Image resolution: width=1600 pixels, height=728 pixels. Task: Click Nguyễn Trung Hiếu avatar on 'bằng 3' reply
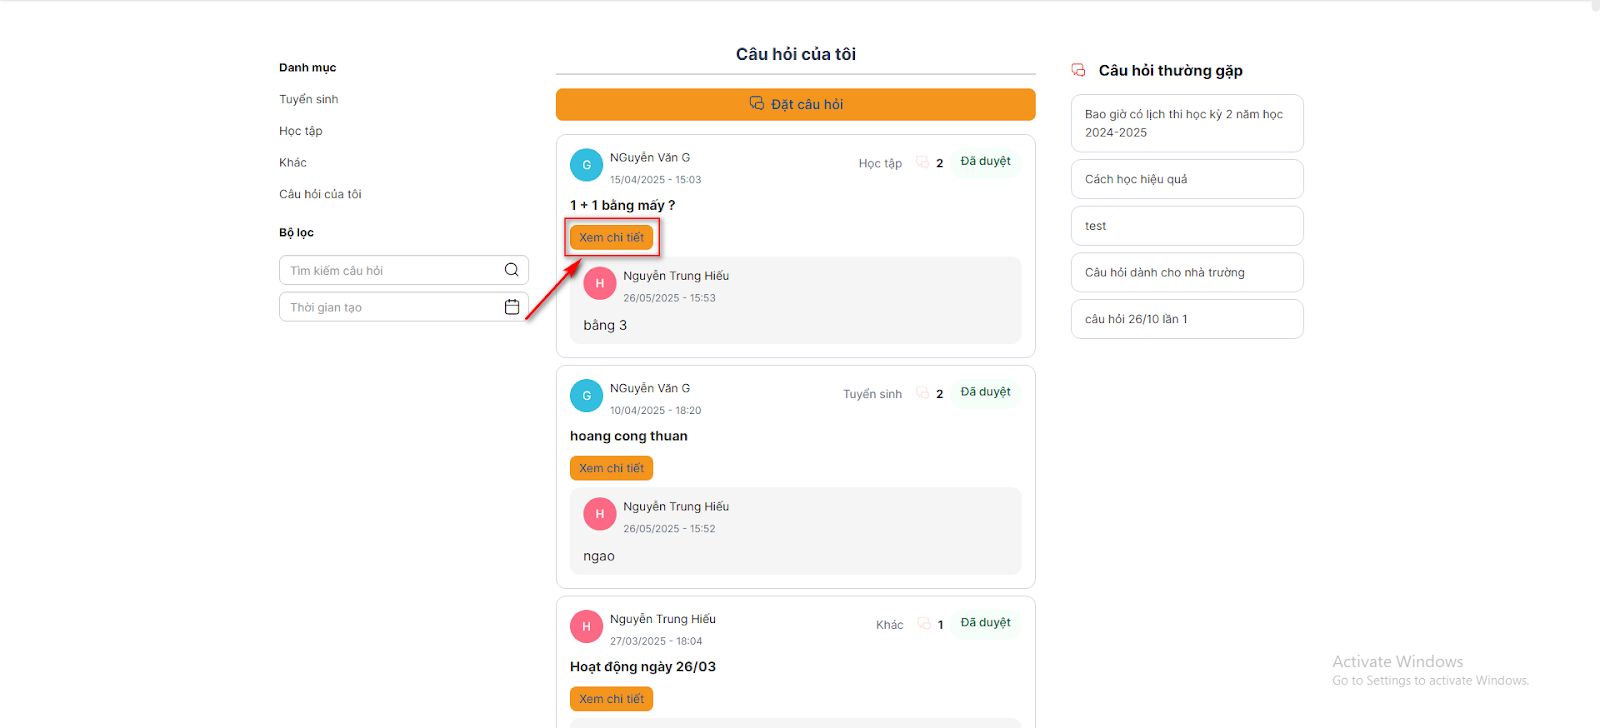(599, 283)
